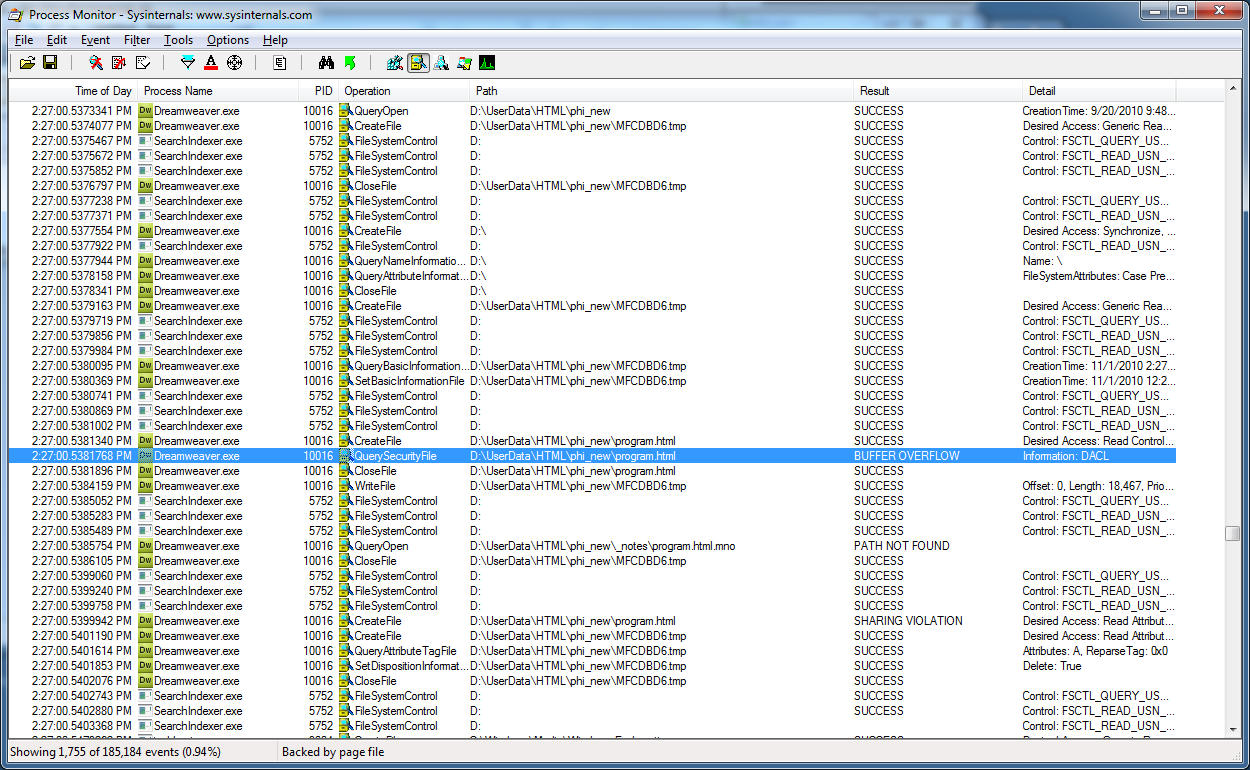Open the File menu
The width and height of the screenshot is (1250, 770).
tap(24, 40)
